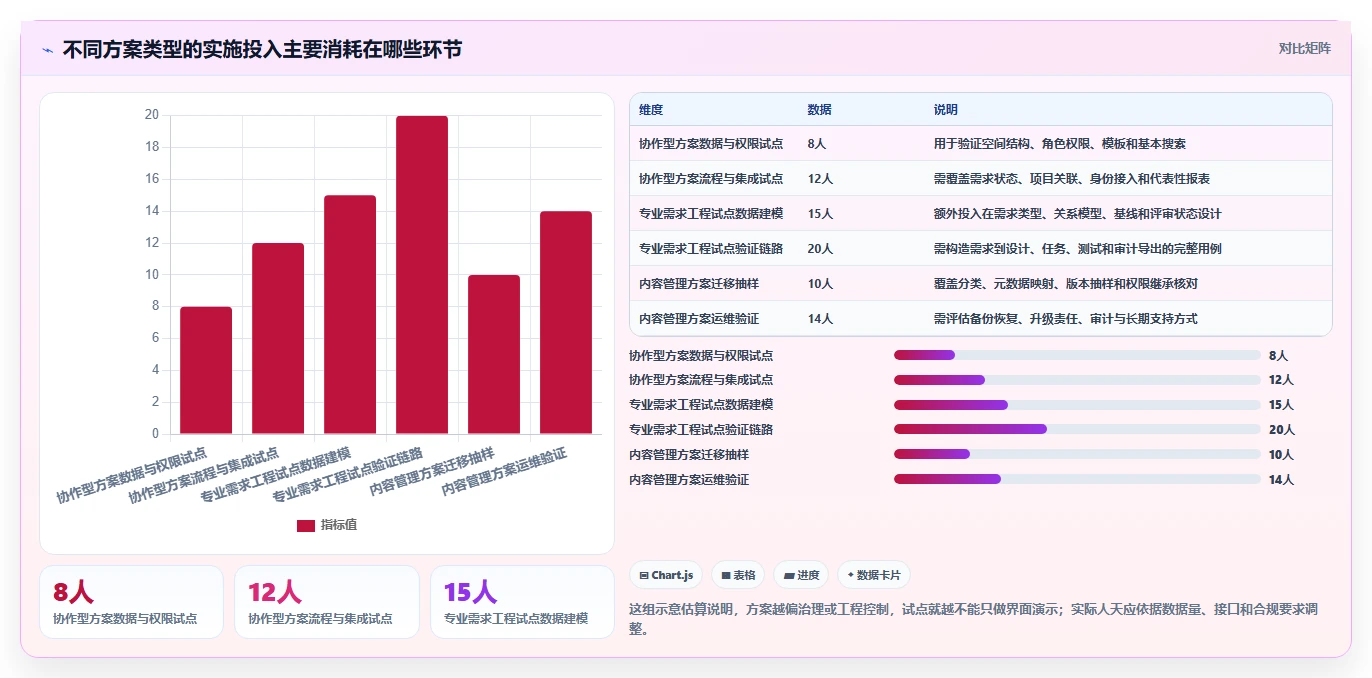The width and height of the screenshot is (1372, 678).
Task: Click the 数据 column header
Action: pos(819,110)
